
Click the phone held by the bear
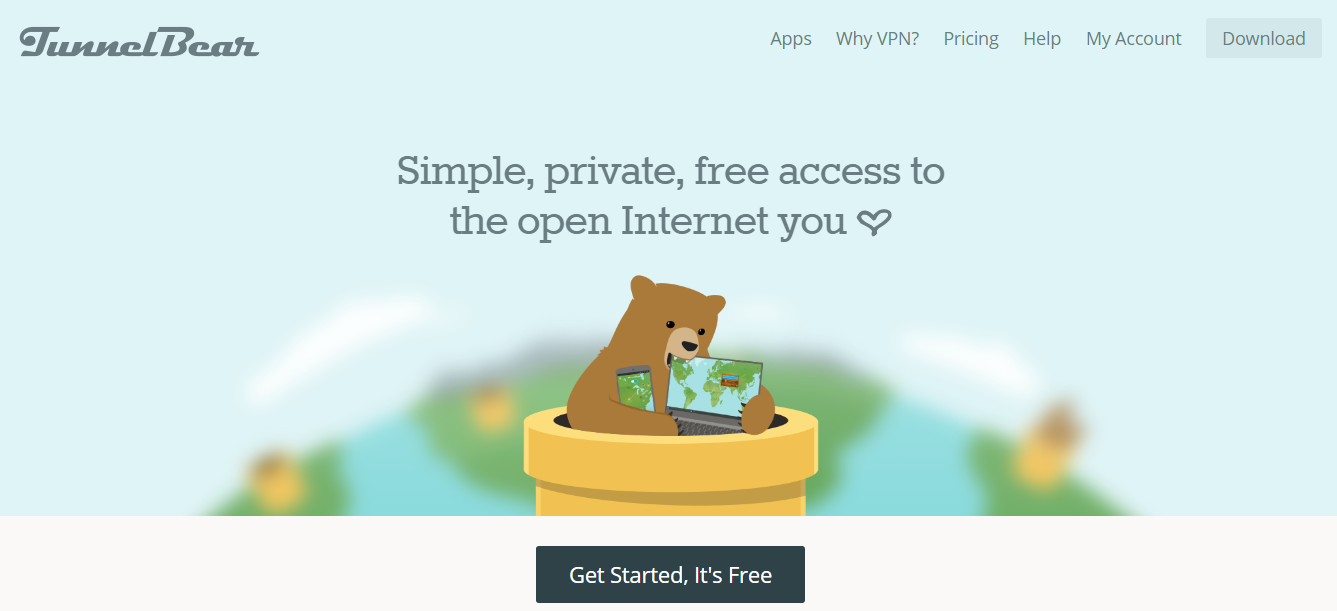click(x=634, y=389)
